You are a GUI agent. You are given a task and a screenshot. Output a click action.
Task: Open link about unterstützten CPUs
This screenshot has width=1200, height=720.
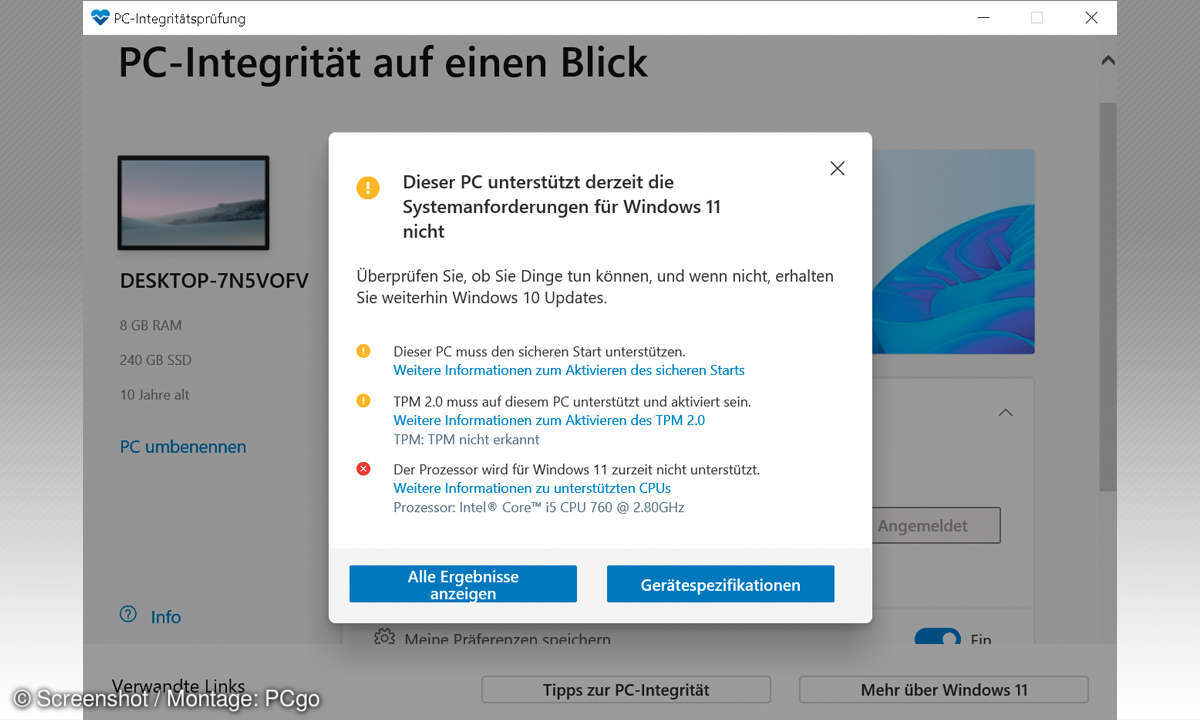click(x=532, y=488)
